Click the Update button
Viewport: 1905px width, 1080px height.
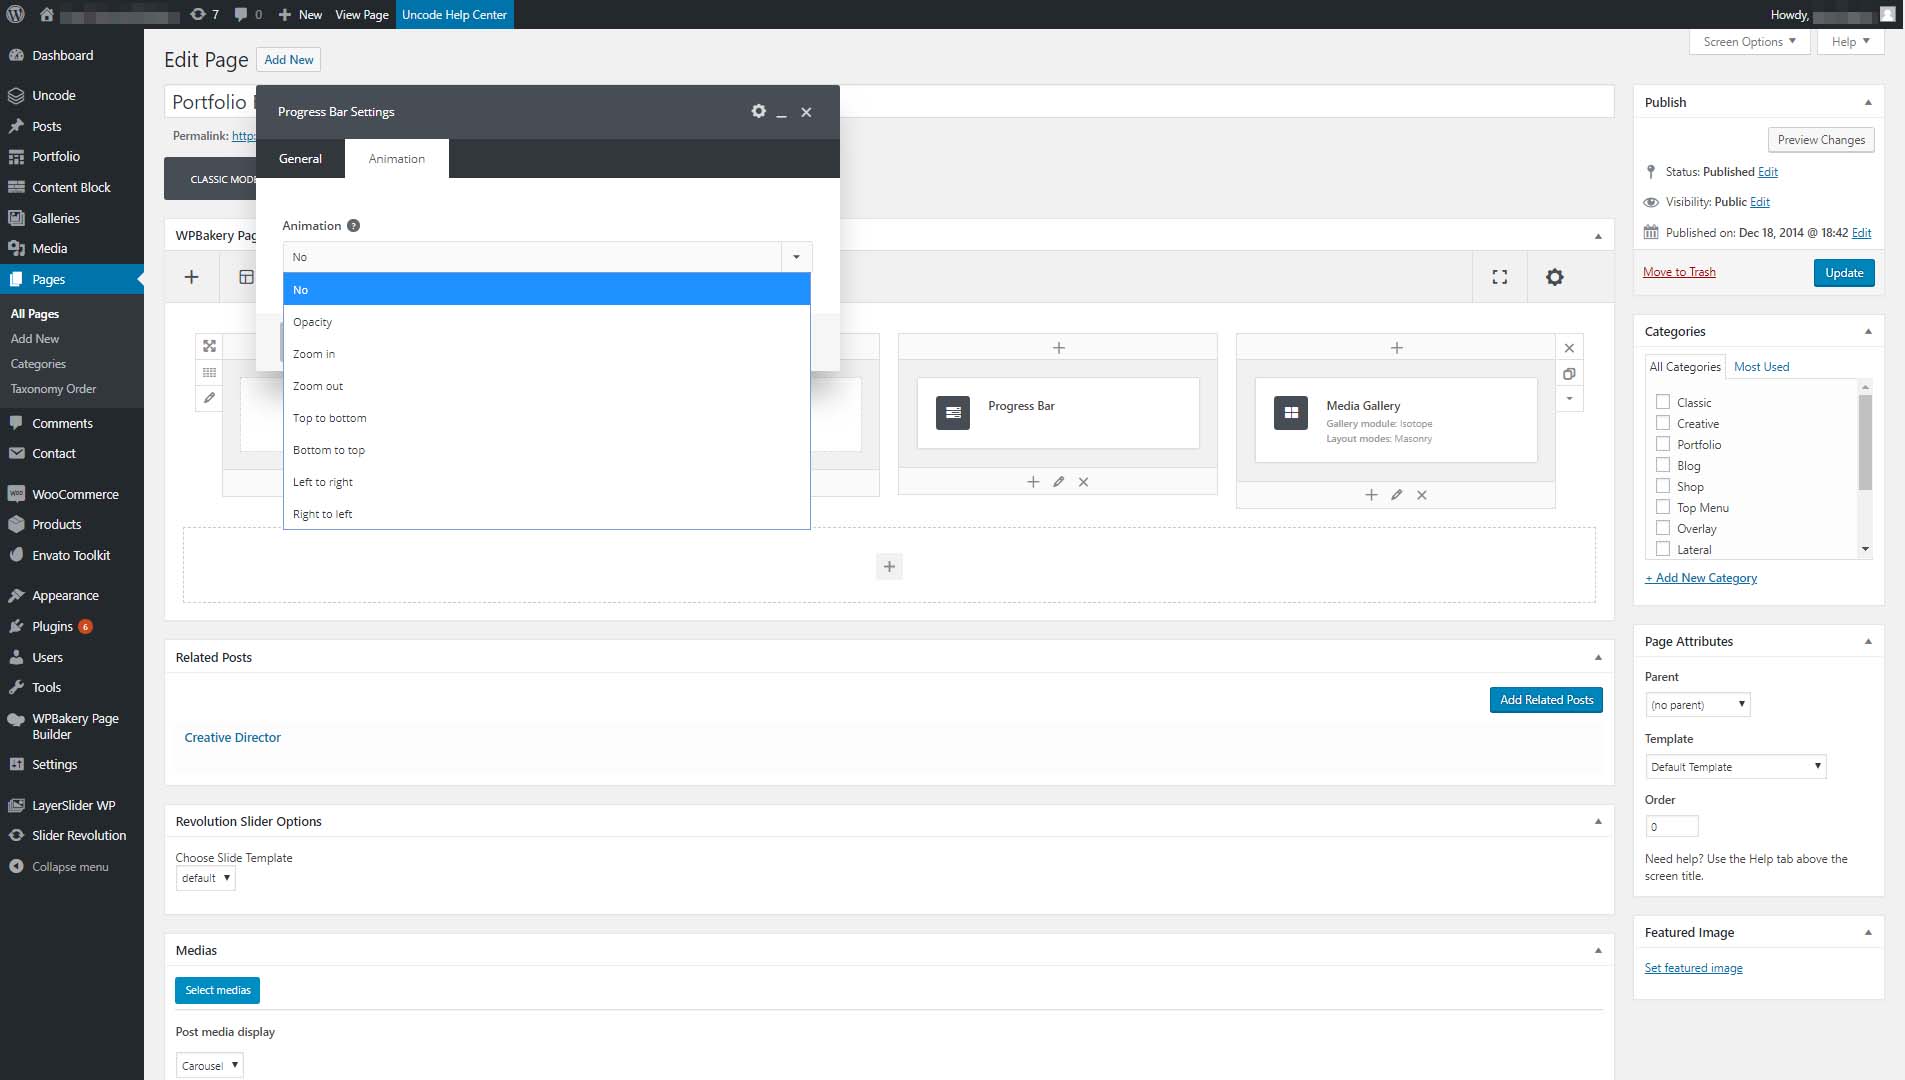coord(1843,273)
